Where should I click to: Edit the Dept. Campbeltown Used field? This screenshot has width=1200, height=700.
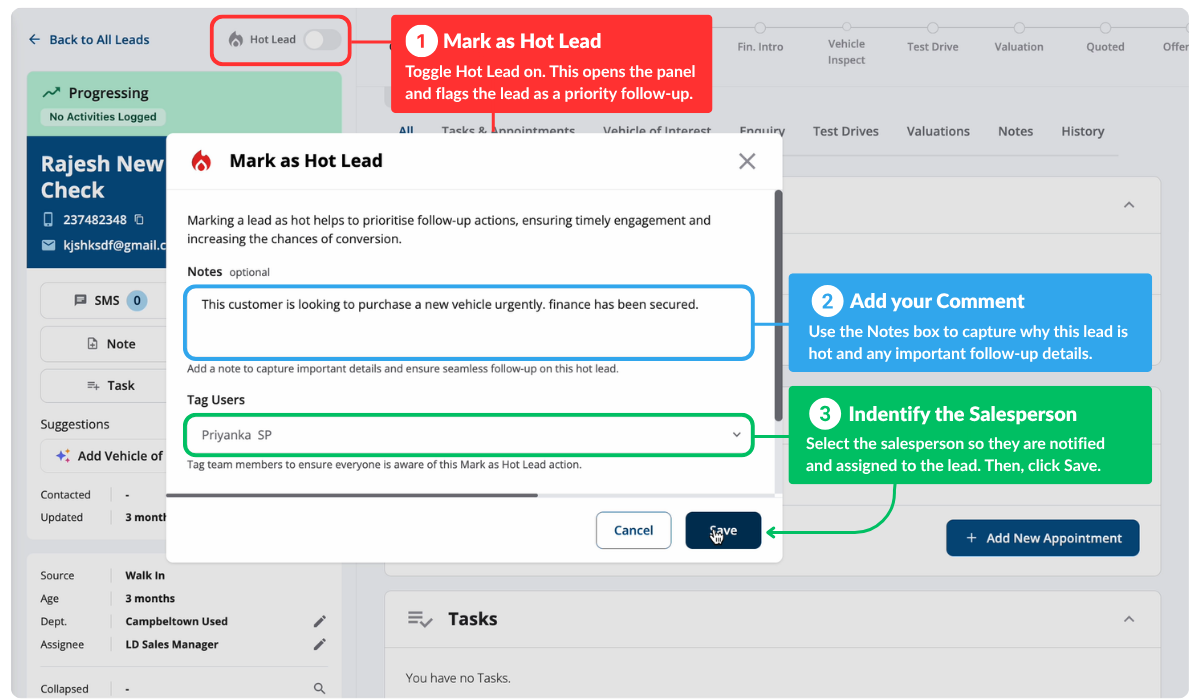pyautogui.click(x=320, y=621)
